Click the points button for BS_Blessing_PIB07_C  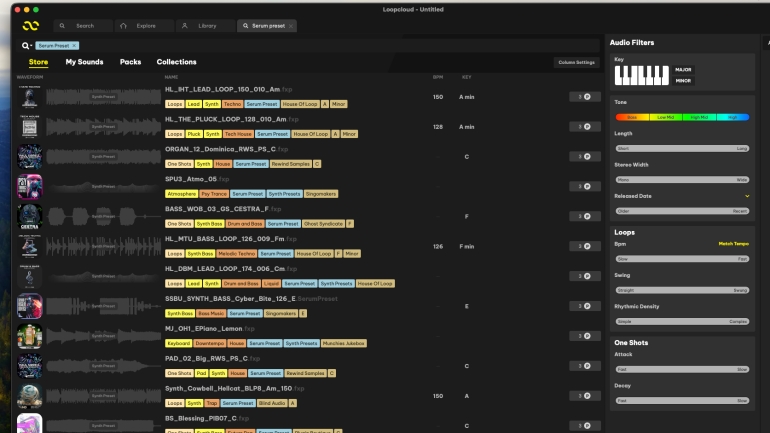pyautogui.click(x=583, y=426)
